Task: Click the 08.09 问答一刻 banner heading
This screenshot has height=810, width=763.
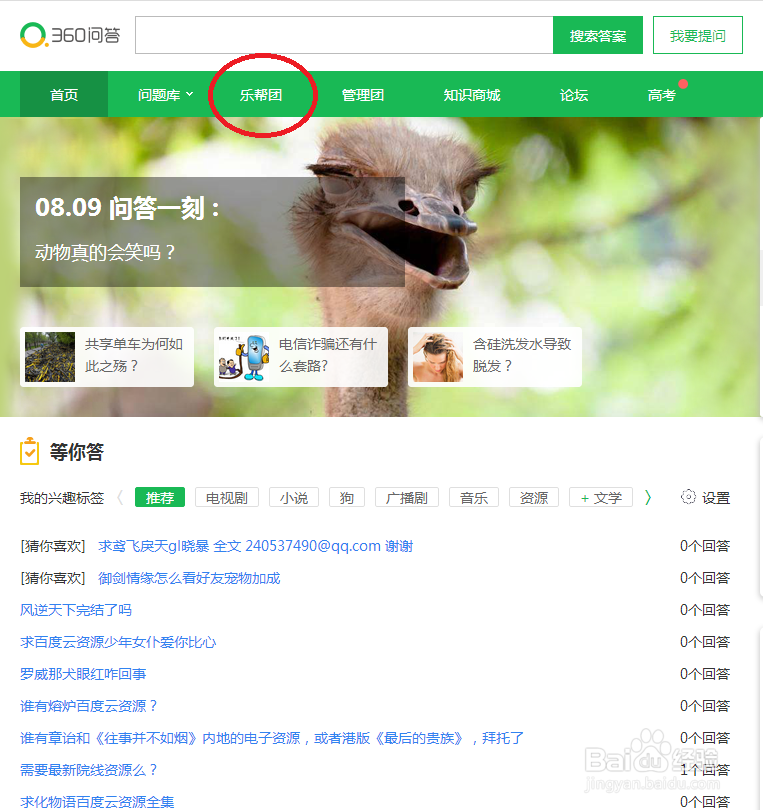Action: [128, 208]
